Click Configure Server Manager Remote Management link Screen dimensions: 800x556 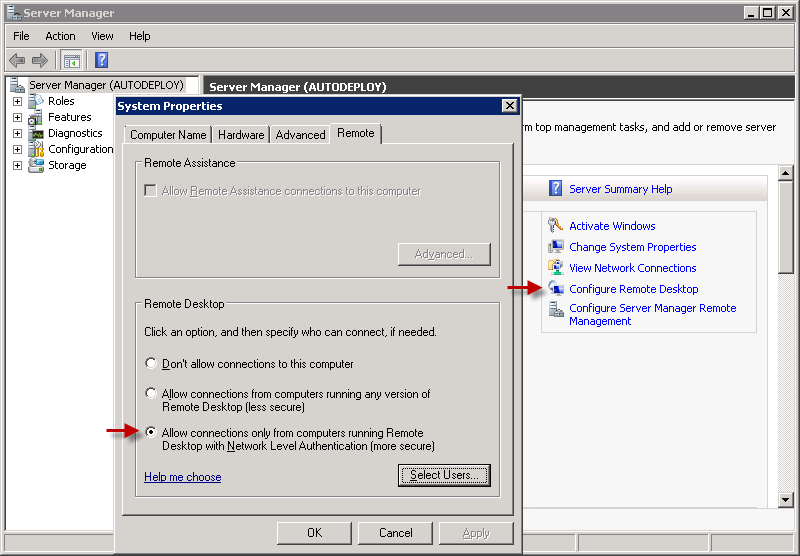[x=653, y=315]
